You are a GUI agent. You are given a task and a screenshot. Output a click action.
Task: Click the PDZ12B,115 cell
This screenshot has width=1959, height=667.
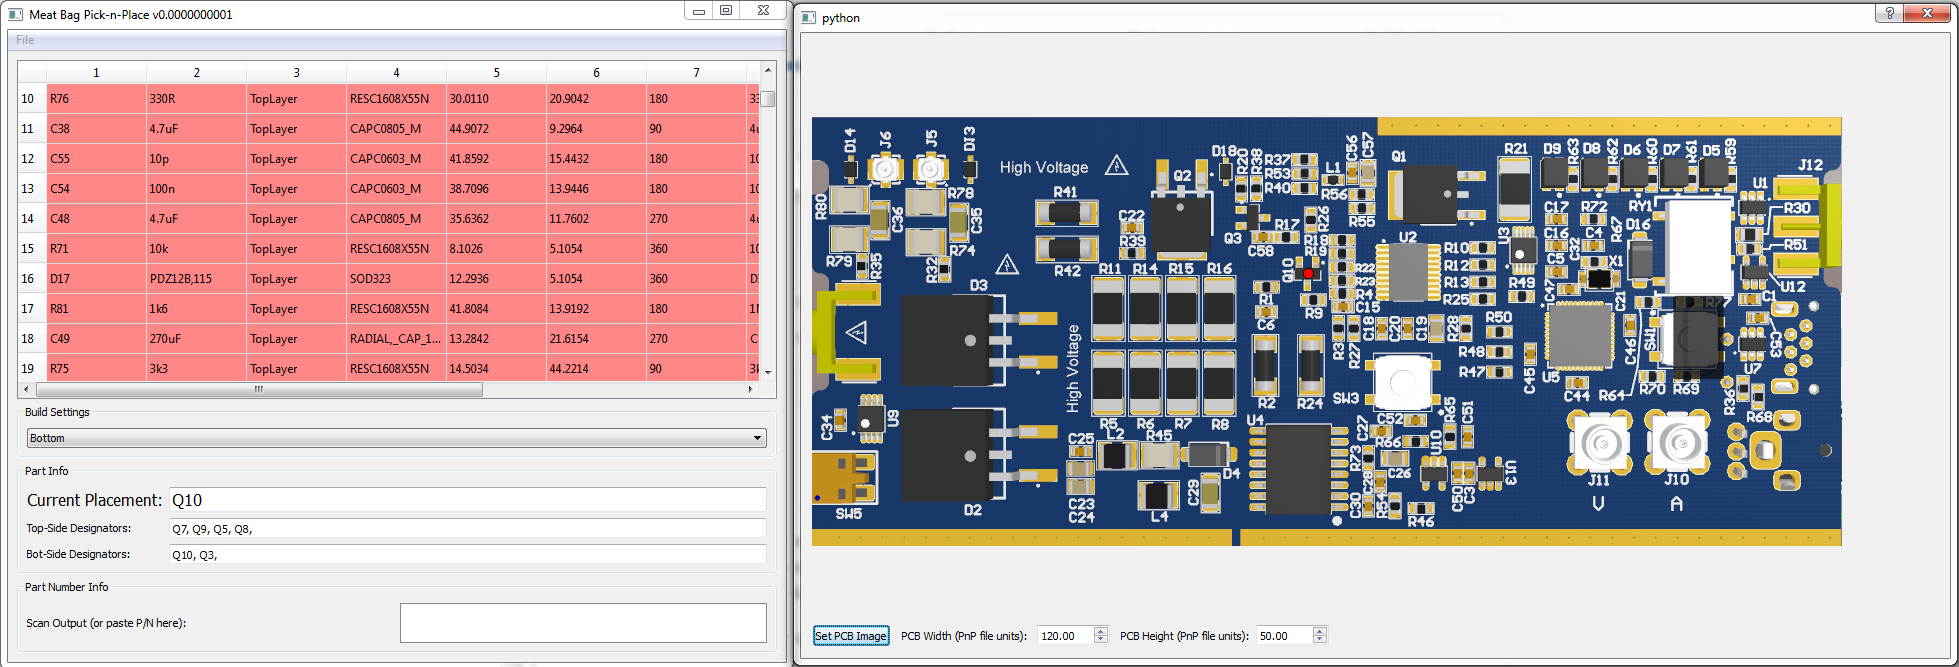[196, 279]
